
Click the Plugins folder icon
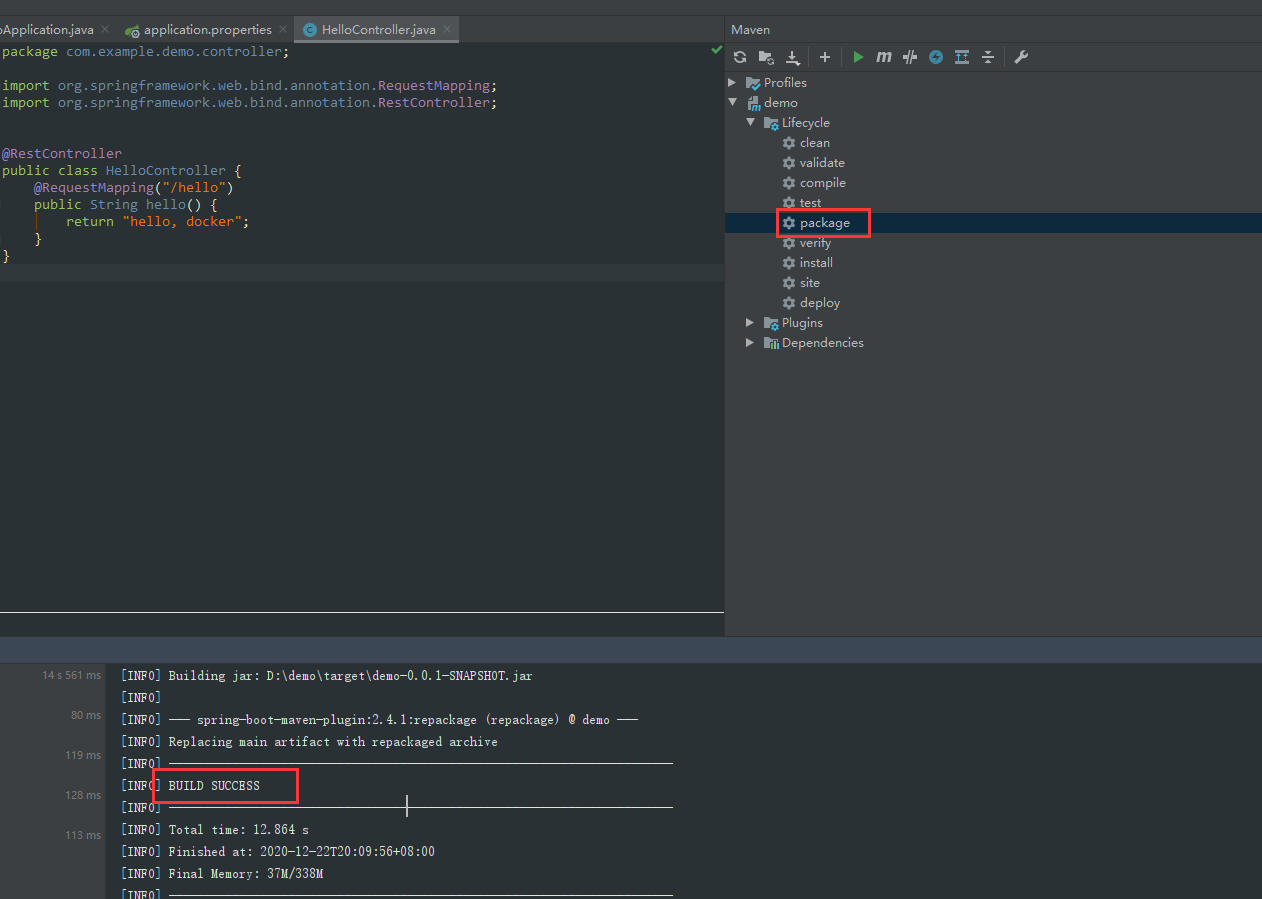click(771, 322)
